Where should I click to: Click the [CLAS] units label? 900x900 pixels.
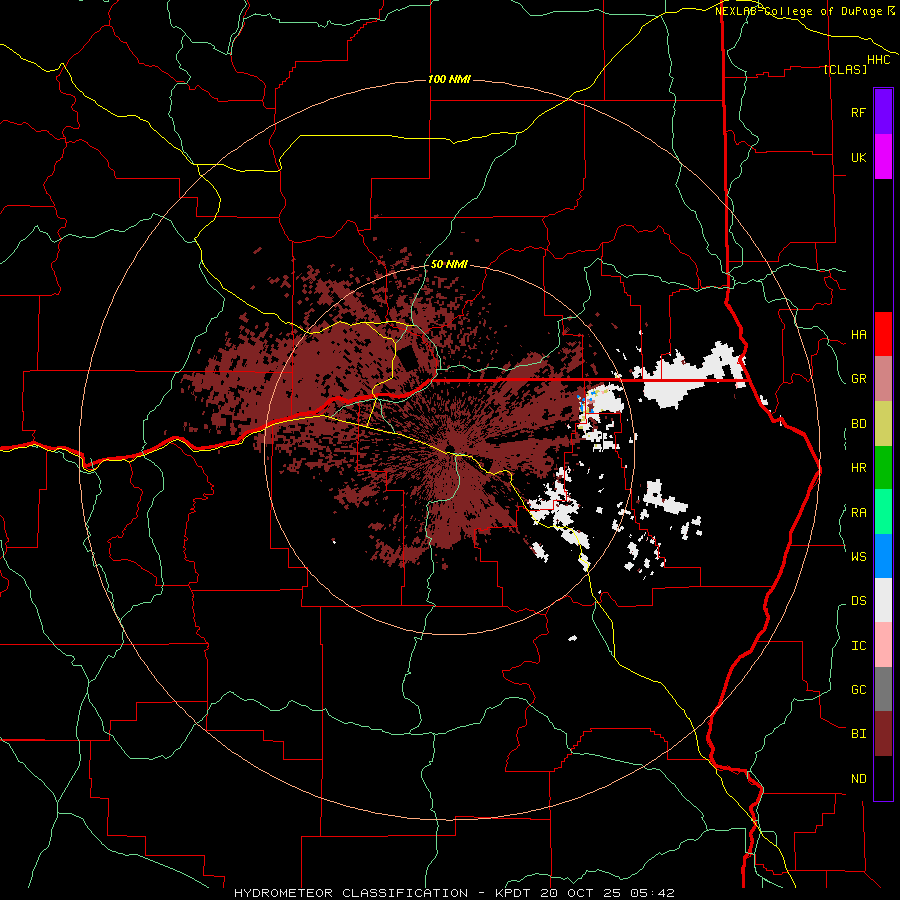click(x=845, y=69)
